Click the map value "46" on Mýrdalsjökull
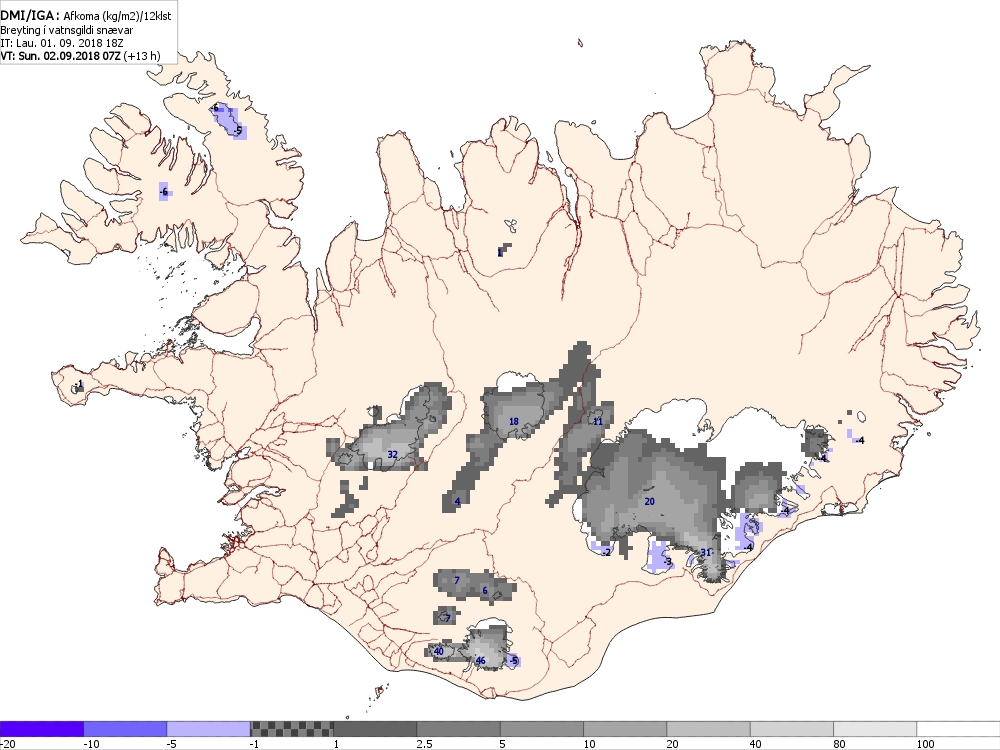This screenshot has width=1000, height=750. tap(480, 661)
